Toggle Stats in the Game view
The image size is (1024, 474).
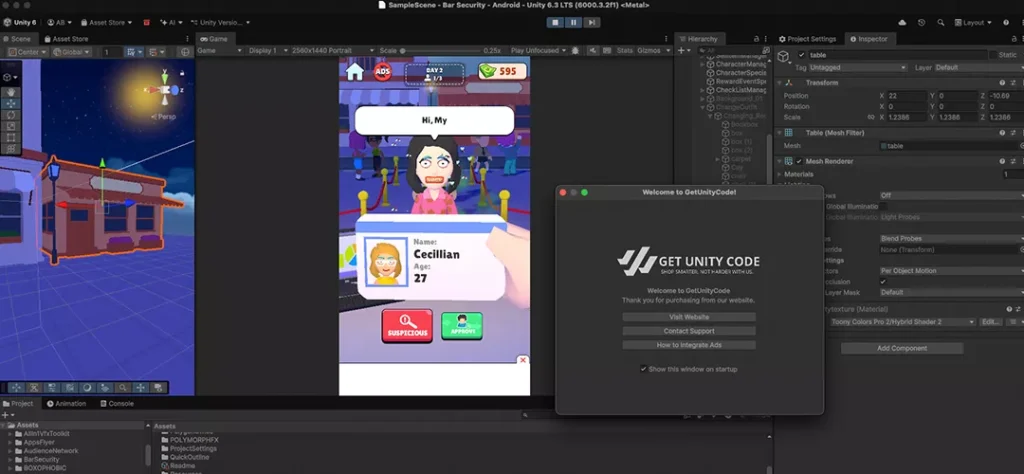coord(625,50)
